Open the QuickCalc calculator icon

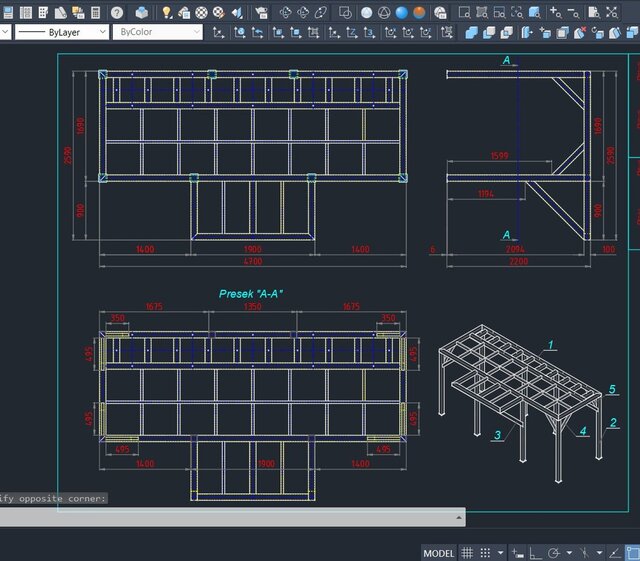click(95, 13)
